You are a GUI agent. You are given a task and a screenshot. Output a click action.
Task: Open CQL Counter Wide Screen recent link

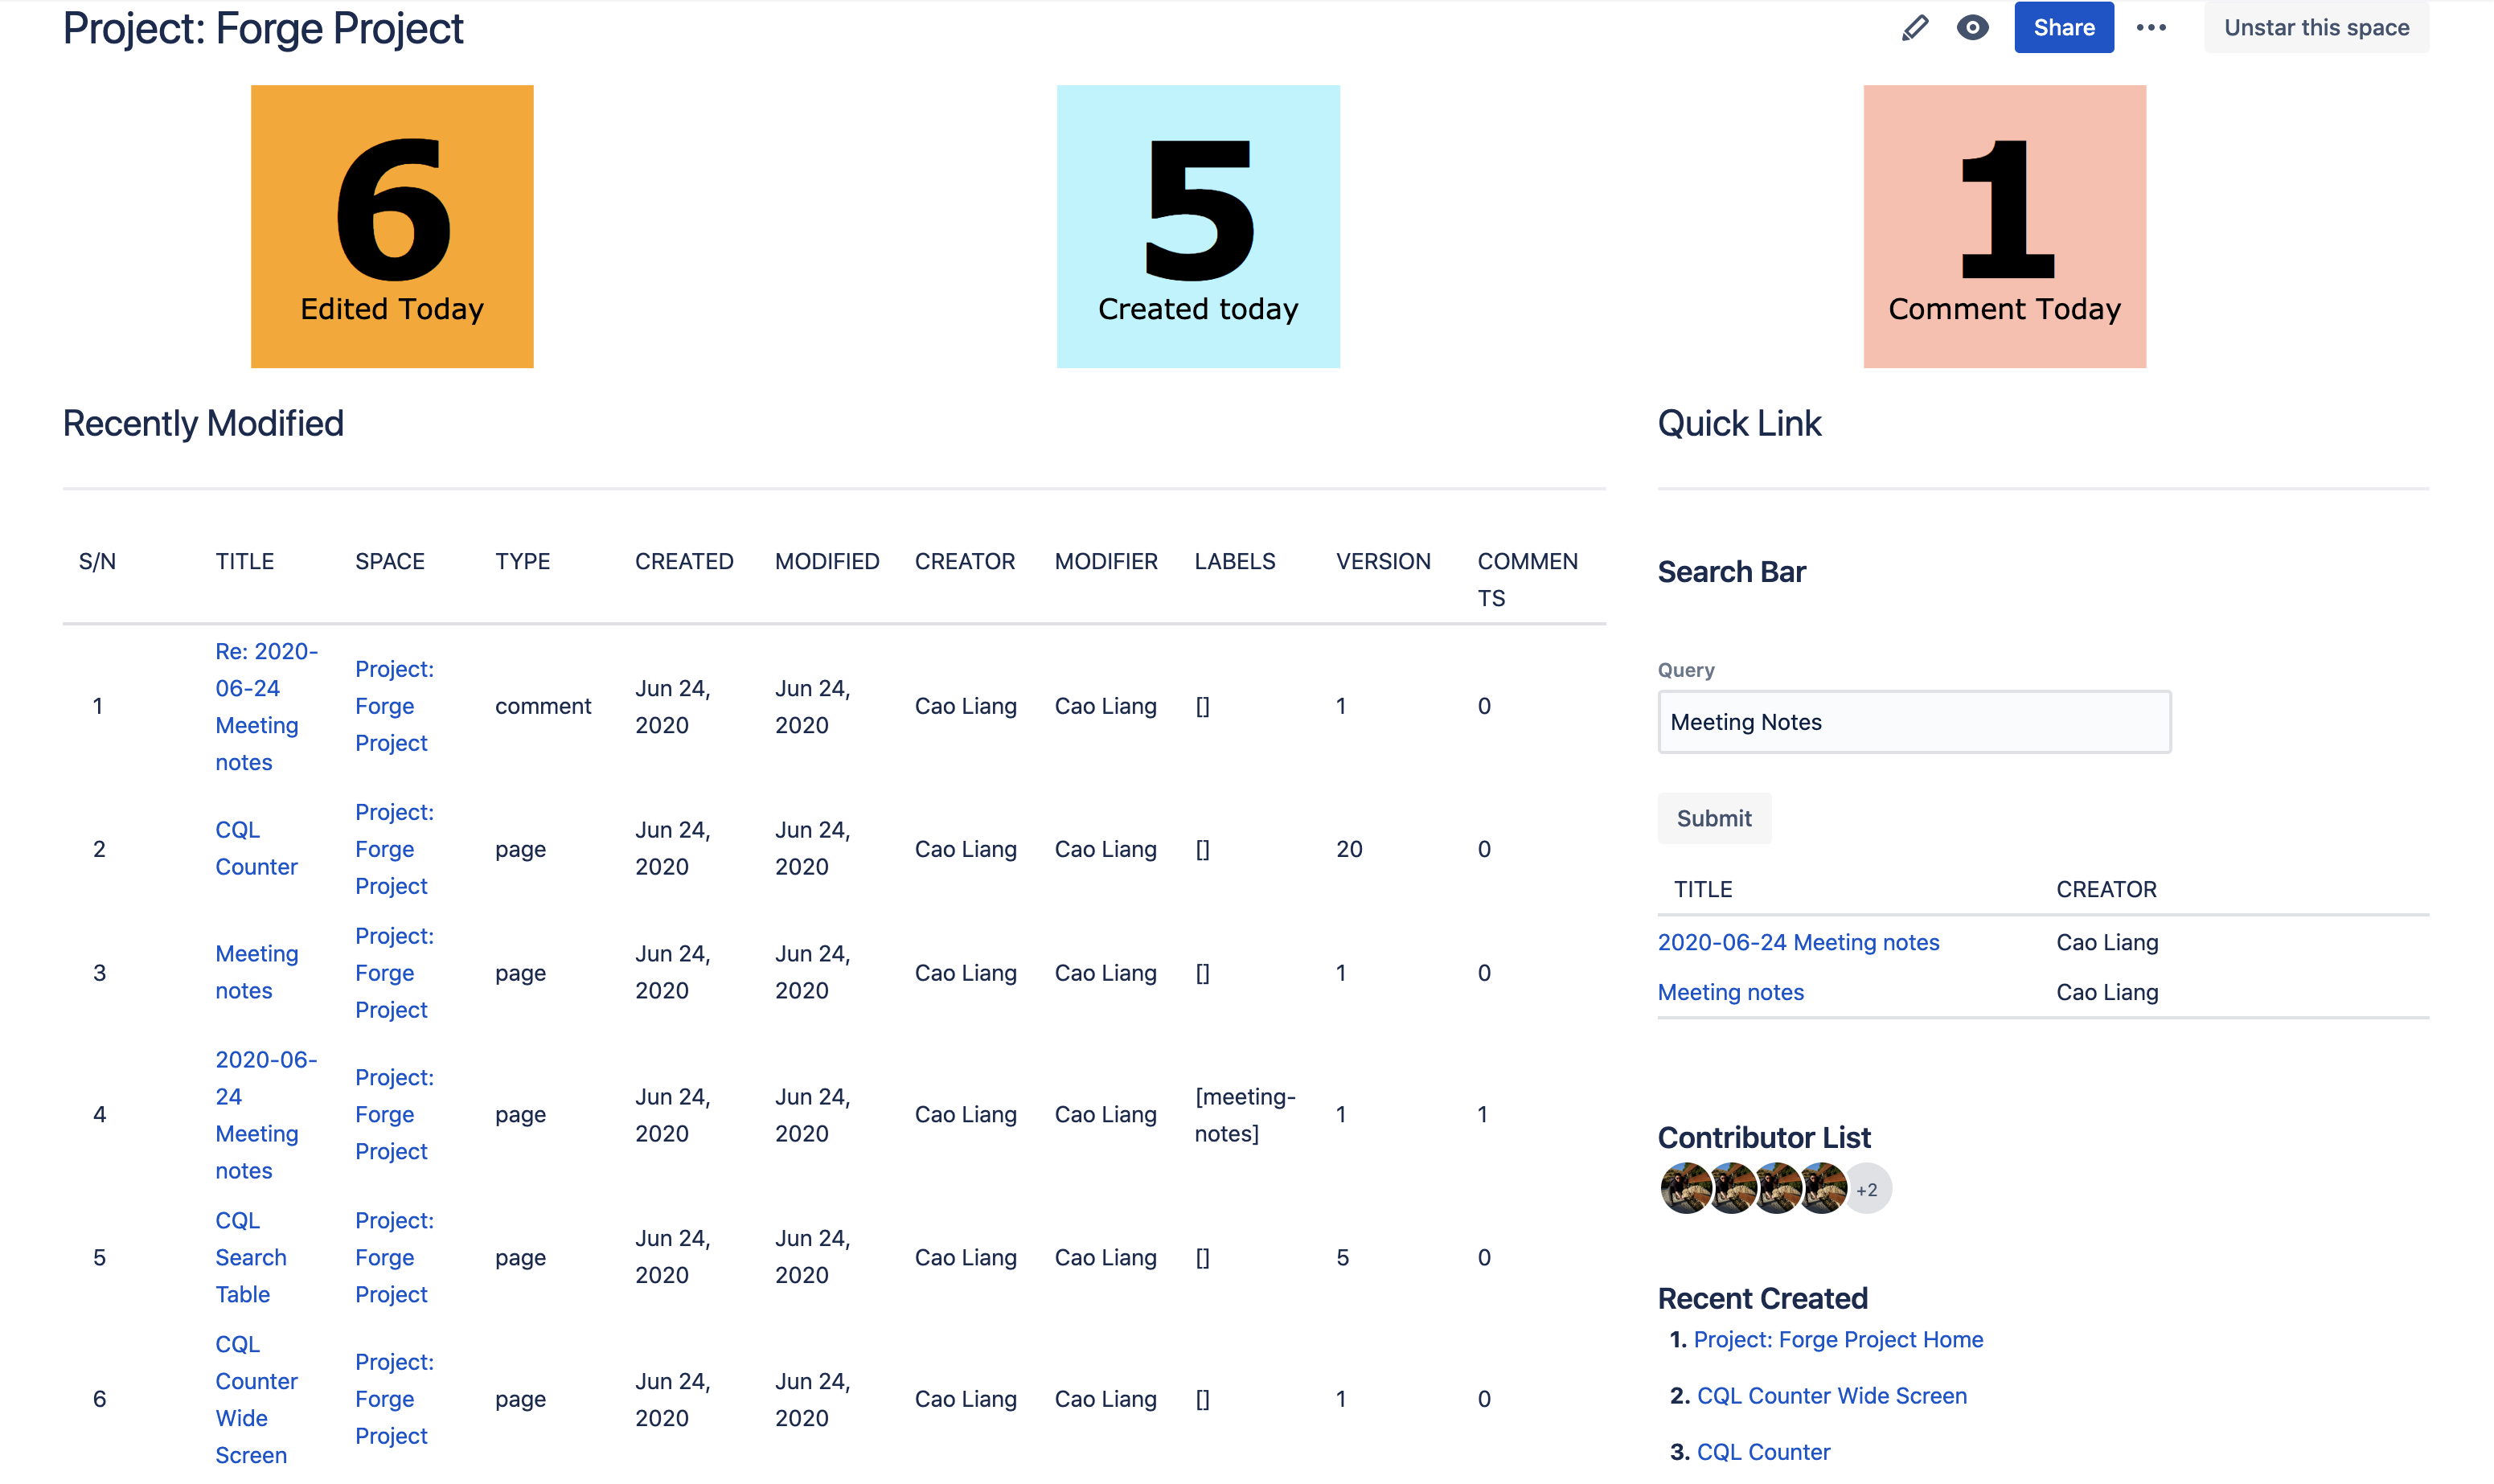tap(1831, 1395)
